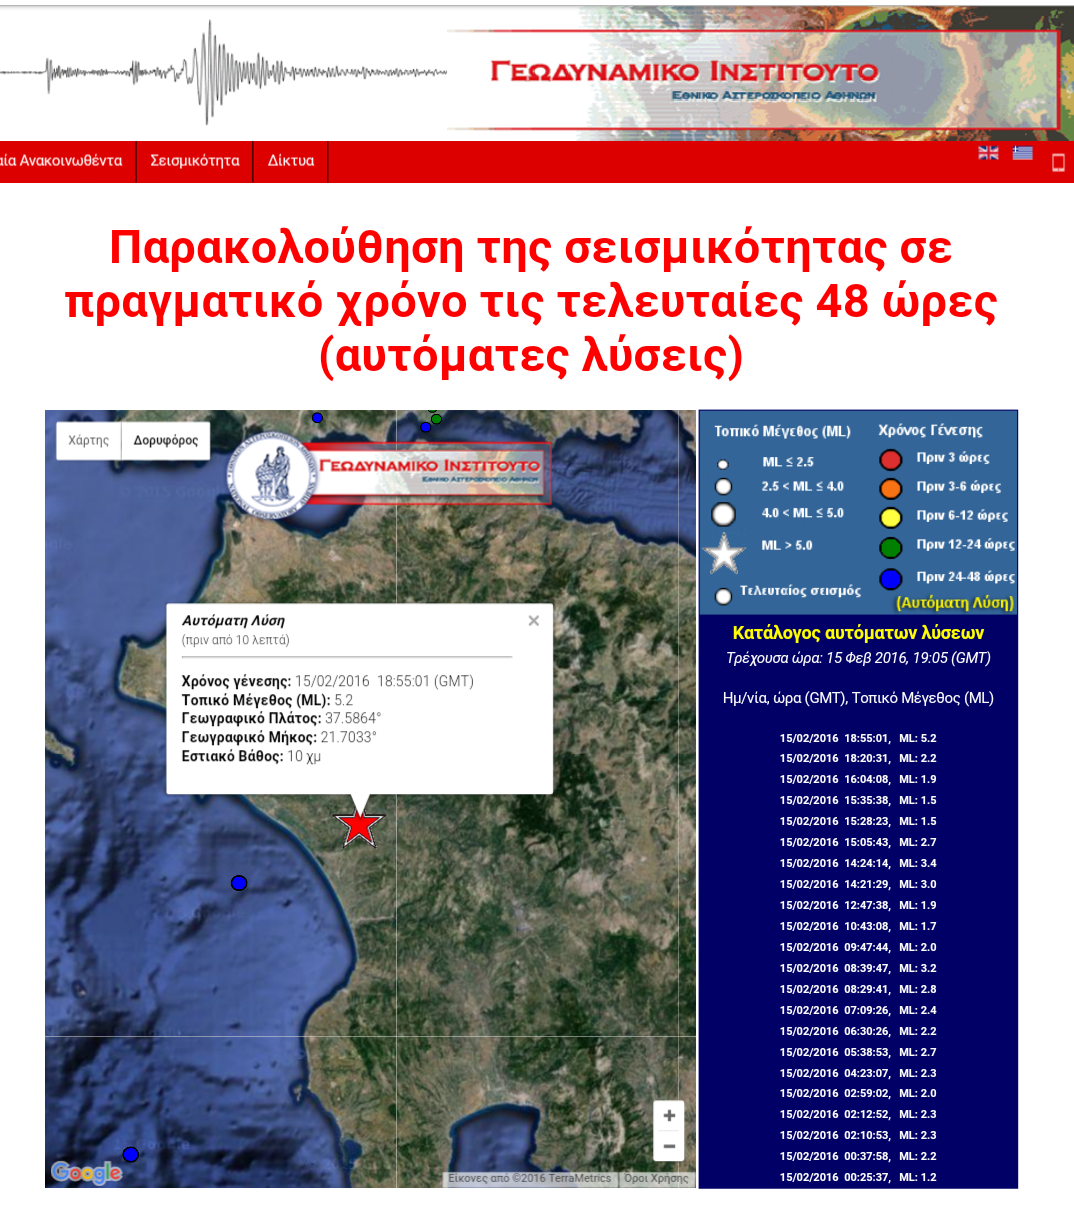1074x1218 pixels.
Task: Select the 00:25:37 ML 1.2 catalog entry
Action: 858,1177
